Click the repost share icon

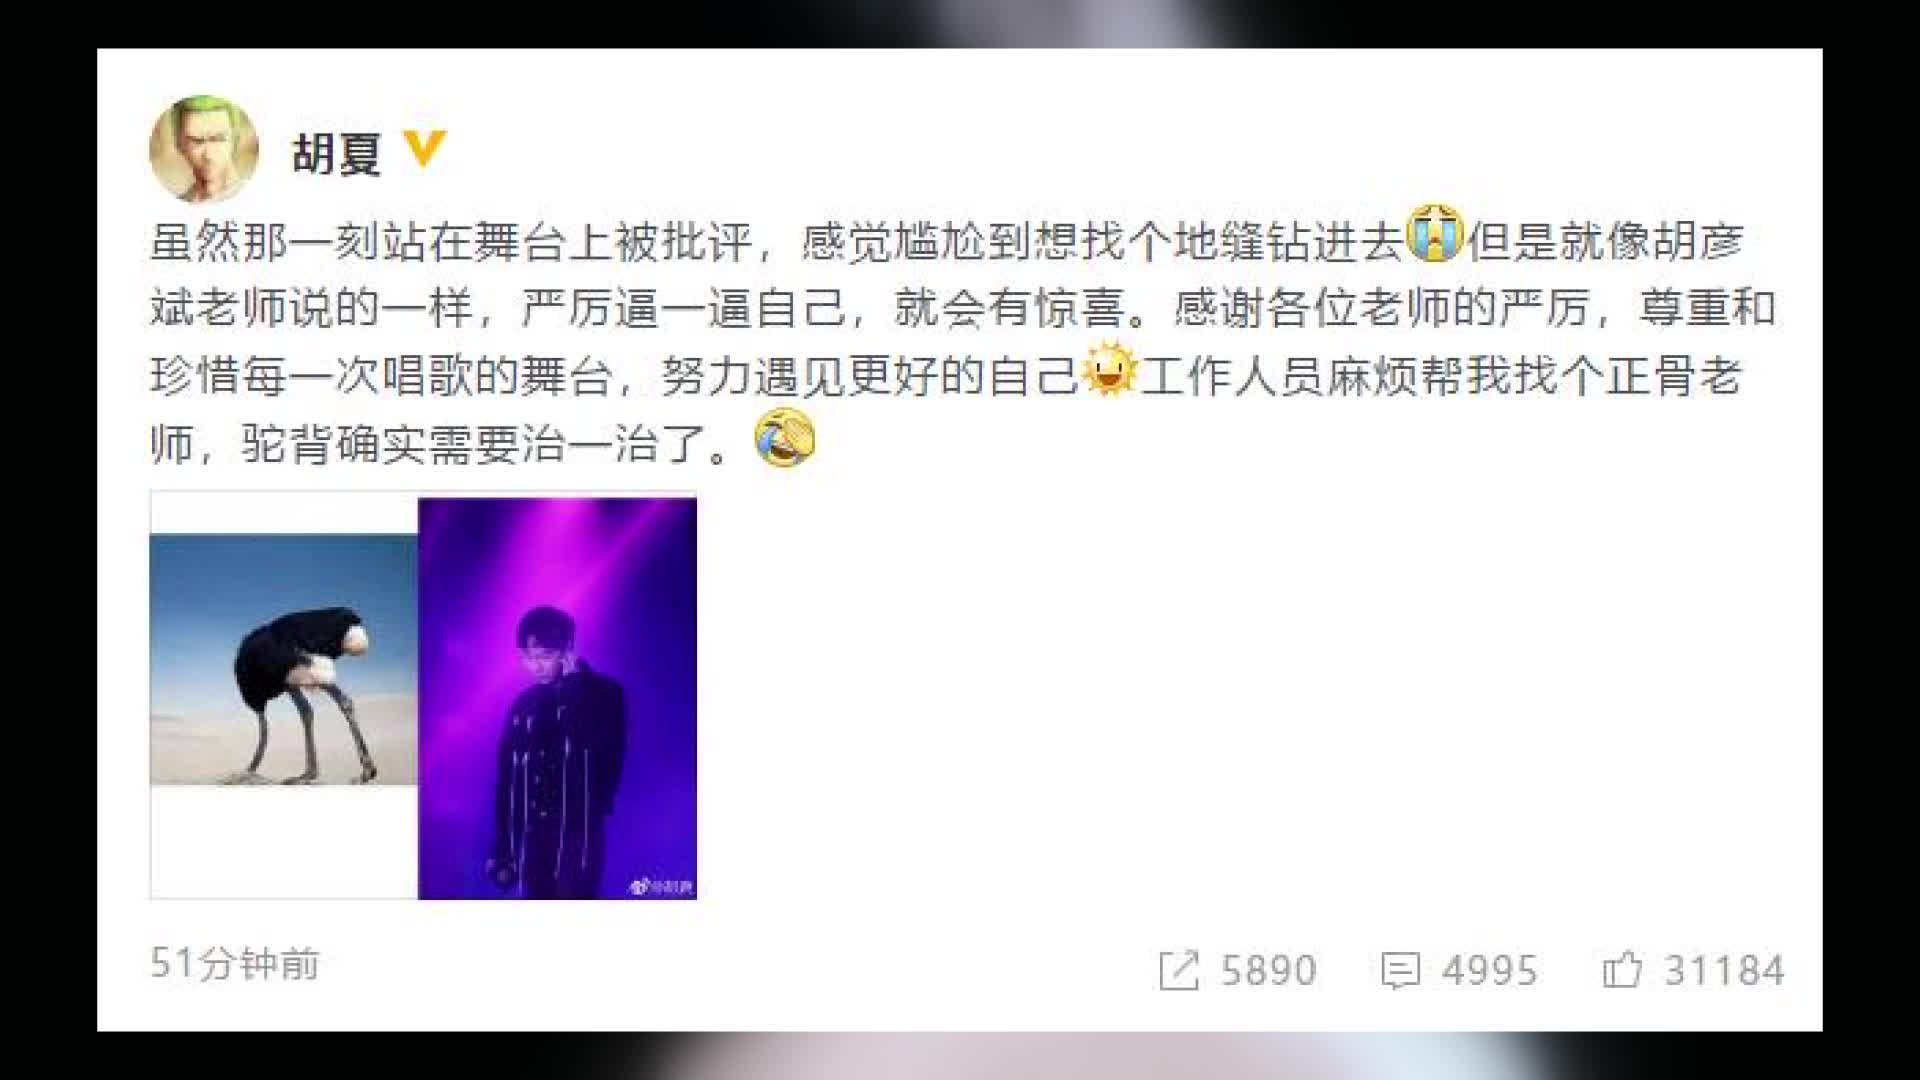pyautogui.click(x=1178, y=970)
